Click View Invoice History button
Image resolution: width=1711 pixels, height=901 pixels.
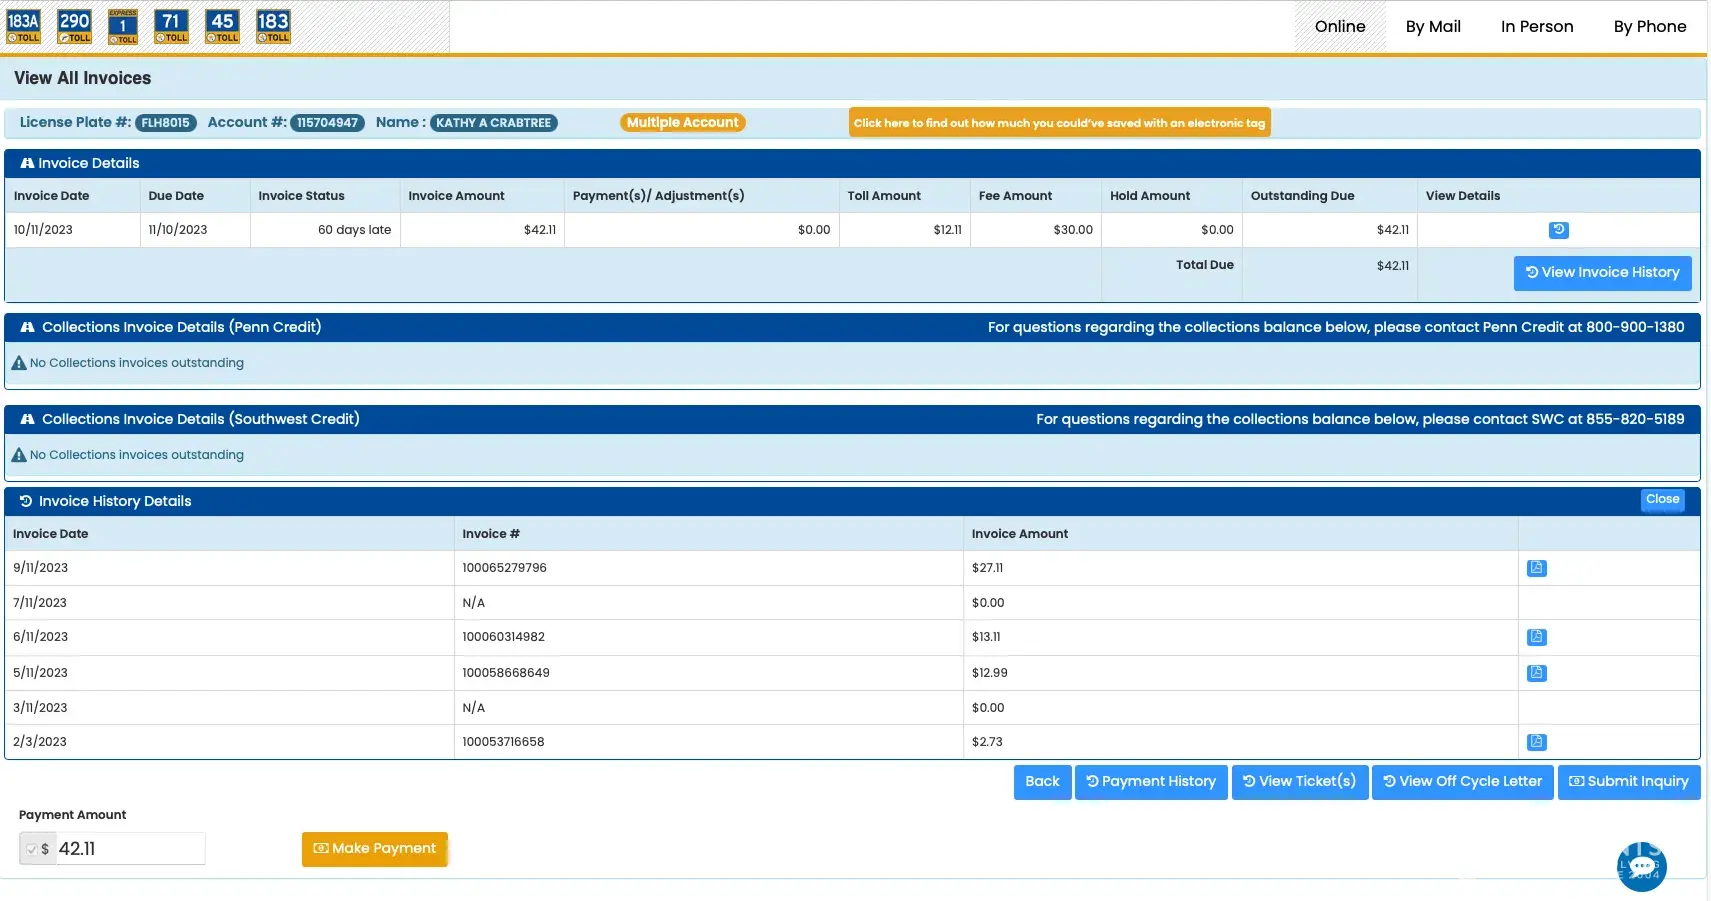tap(1602, 273)
